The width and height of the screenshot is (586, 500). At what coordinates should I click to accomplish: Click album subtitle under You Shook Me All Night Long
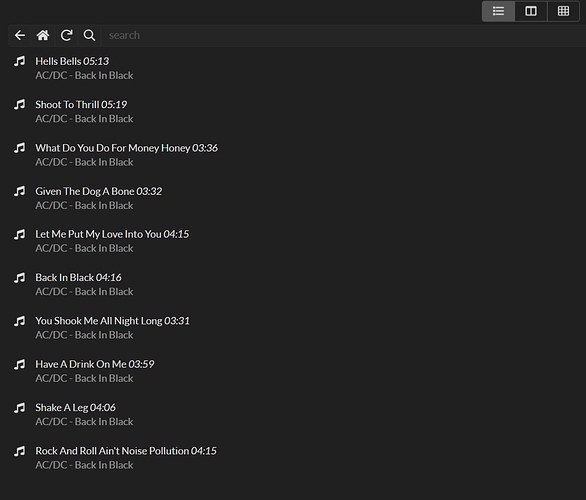click(x=84, y=335)
